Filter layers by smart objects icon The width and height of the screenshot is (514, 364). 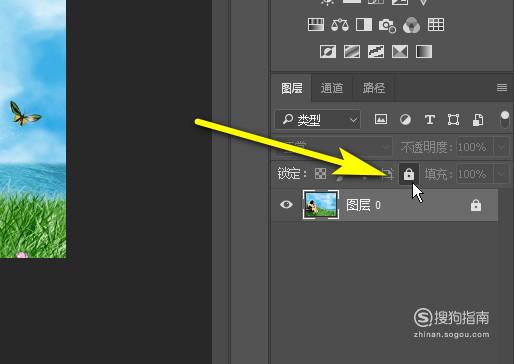[x=478, y=119]
